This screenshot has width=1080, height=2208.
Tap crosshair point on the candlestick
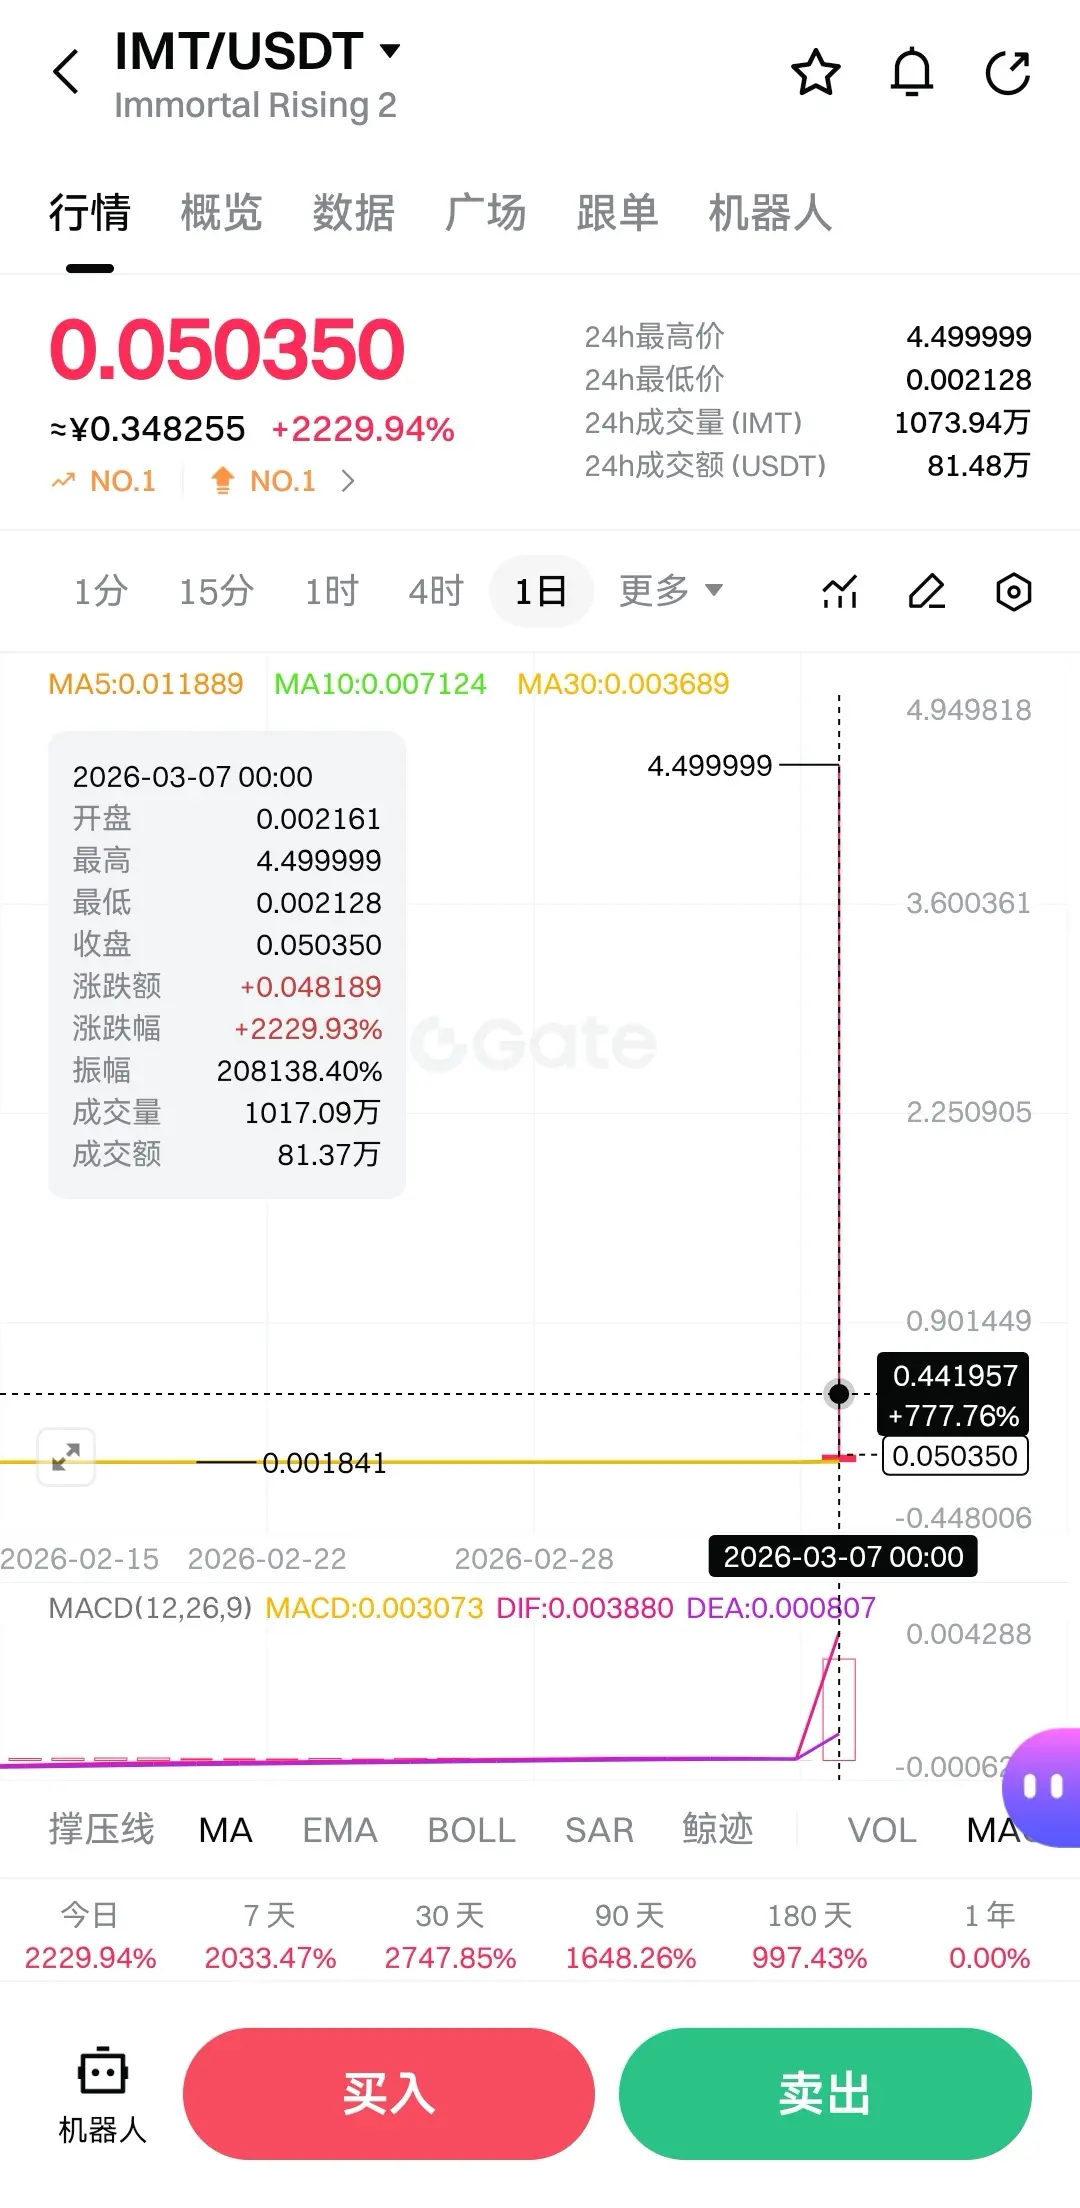pyautogui.click(x=839, y=1393)
